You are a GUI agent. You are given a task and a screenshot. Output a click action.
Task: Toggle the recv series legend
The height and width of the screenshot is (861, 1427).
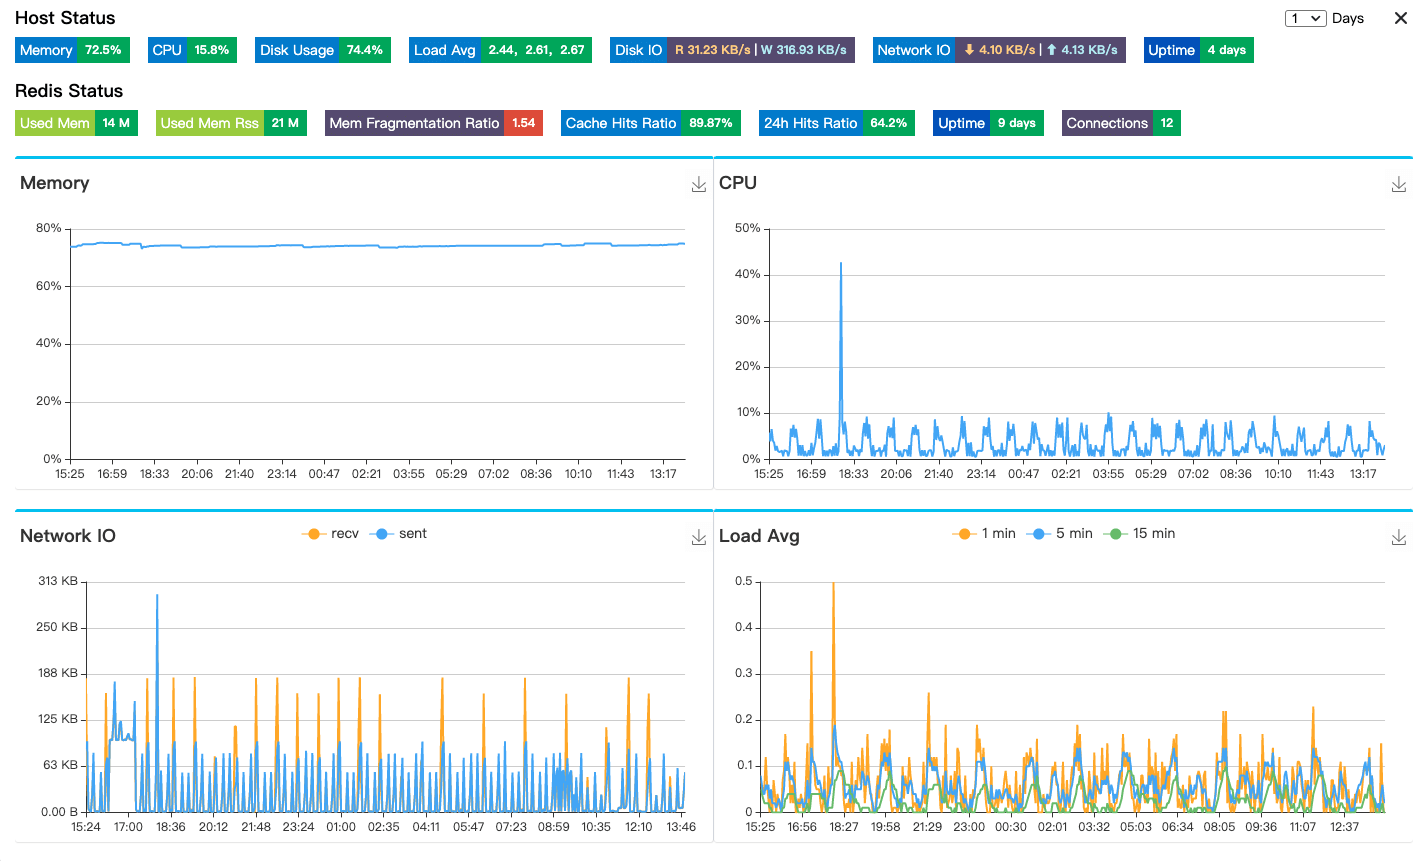point(330,534)
